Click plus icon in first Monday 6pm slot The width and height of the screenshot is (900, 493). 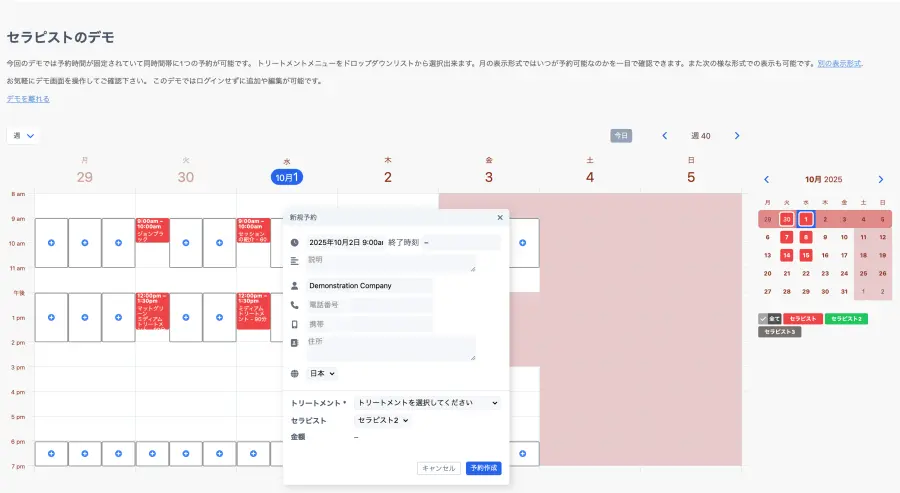pyautogui.click(x=51, y=454)
